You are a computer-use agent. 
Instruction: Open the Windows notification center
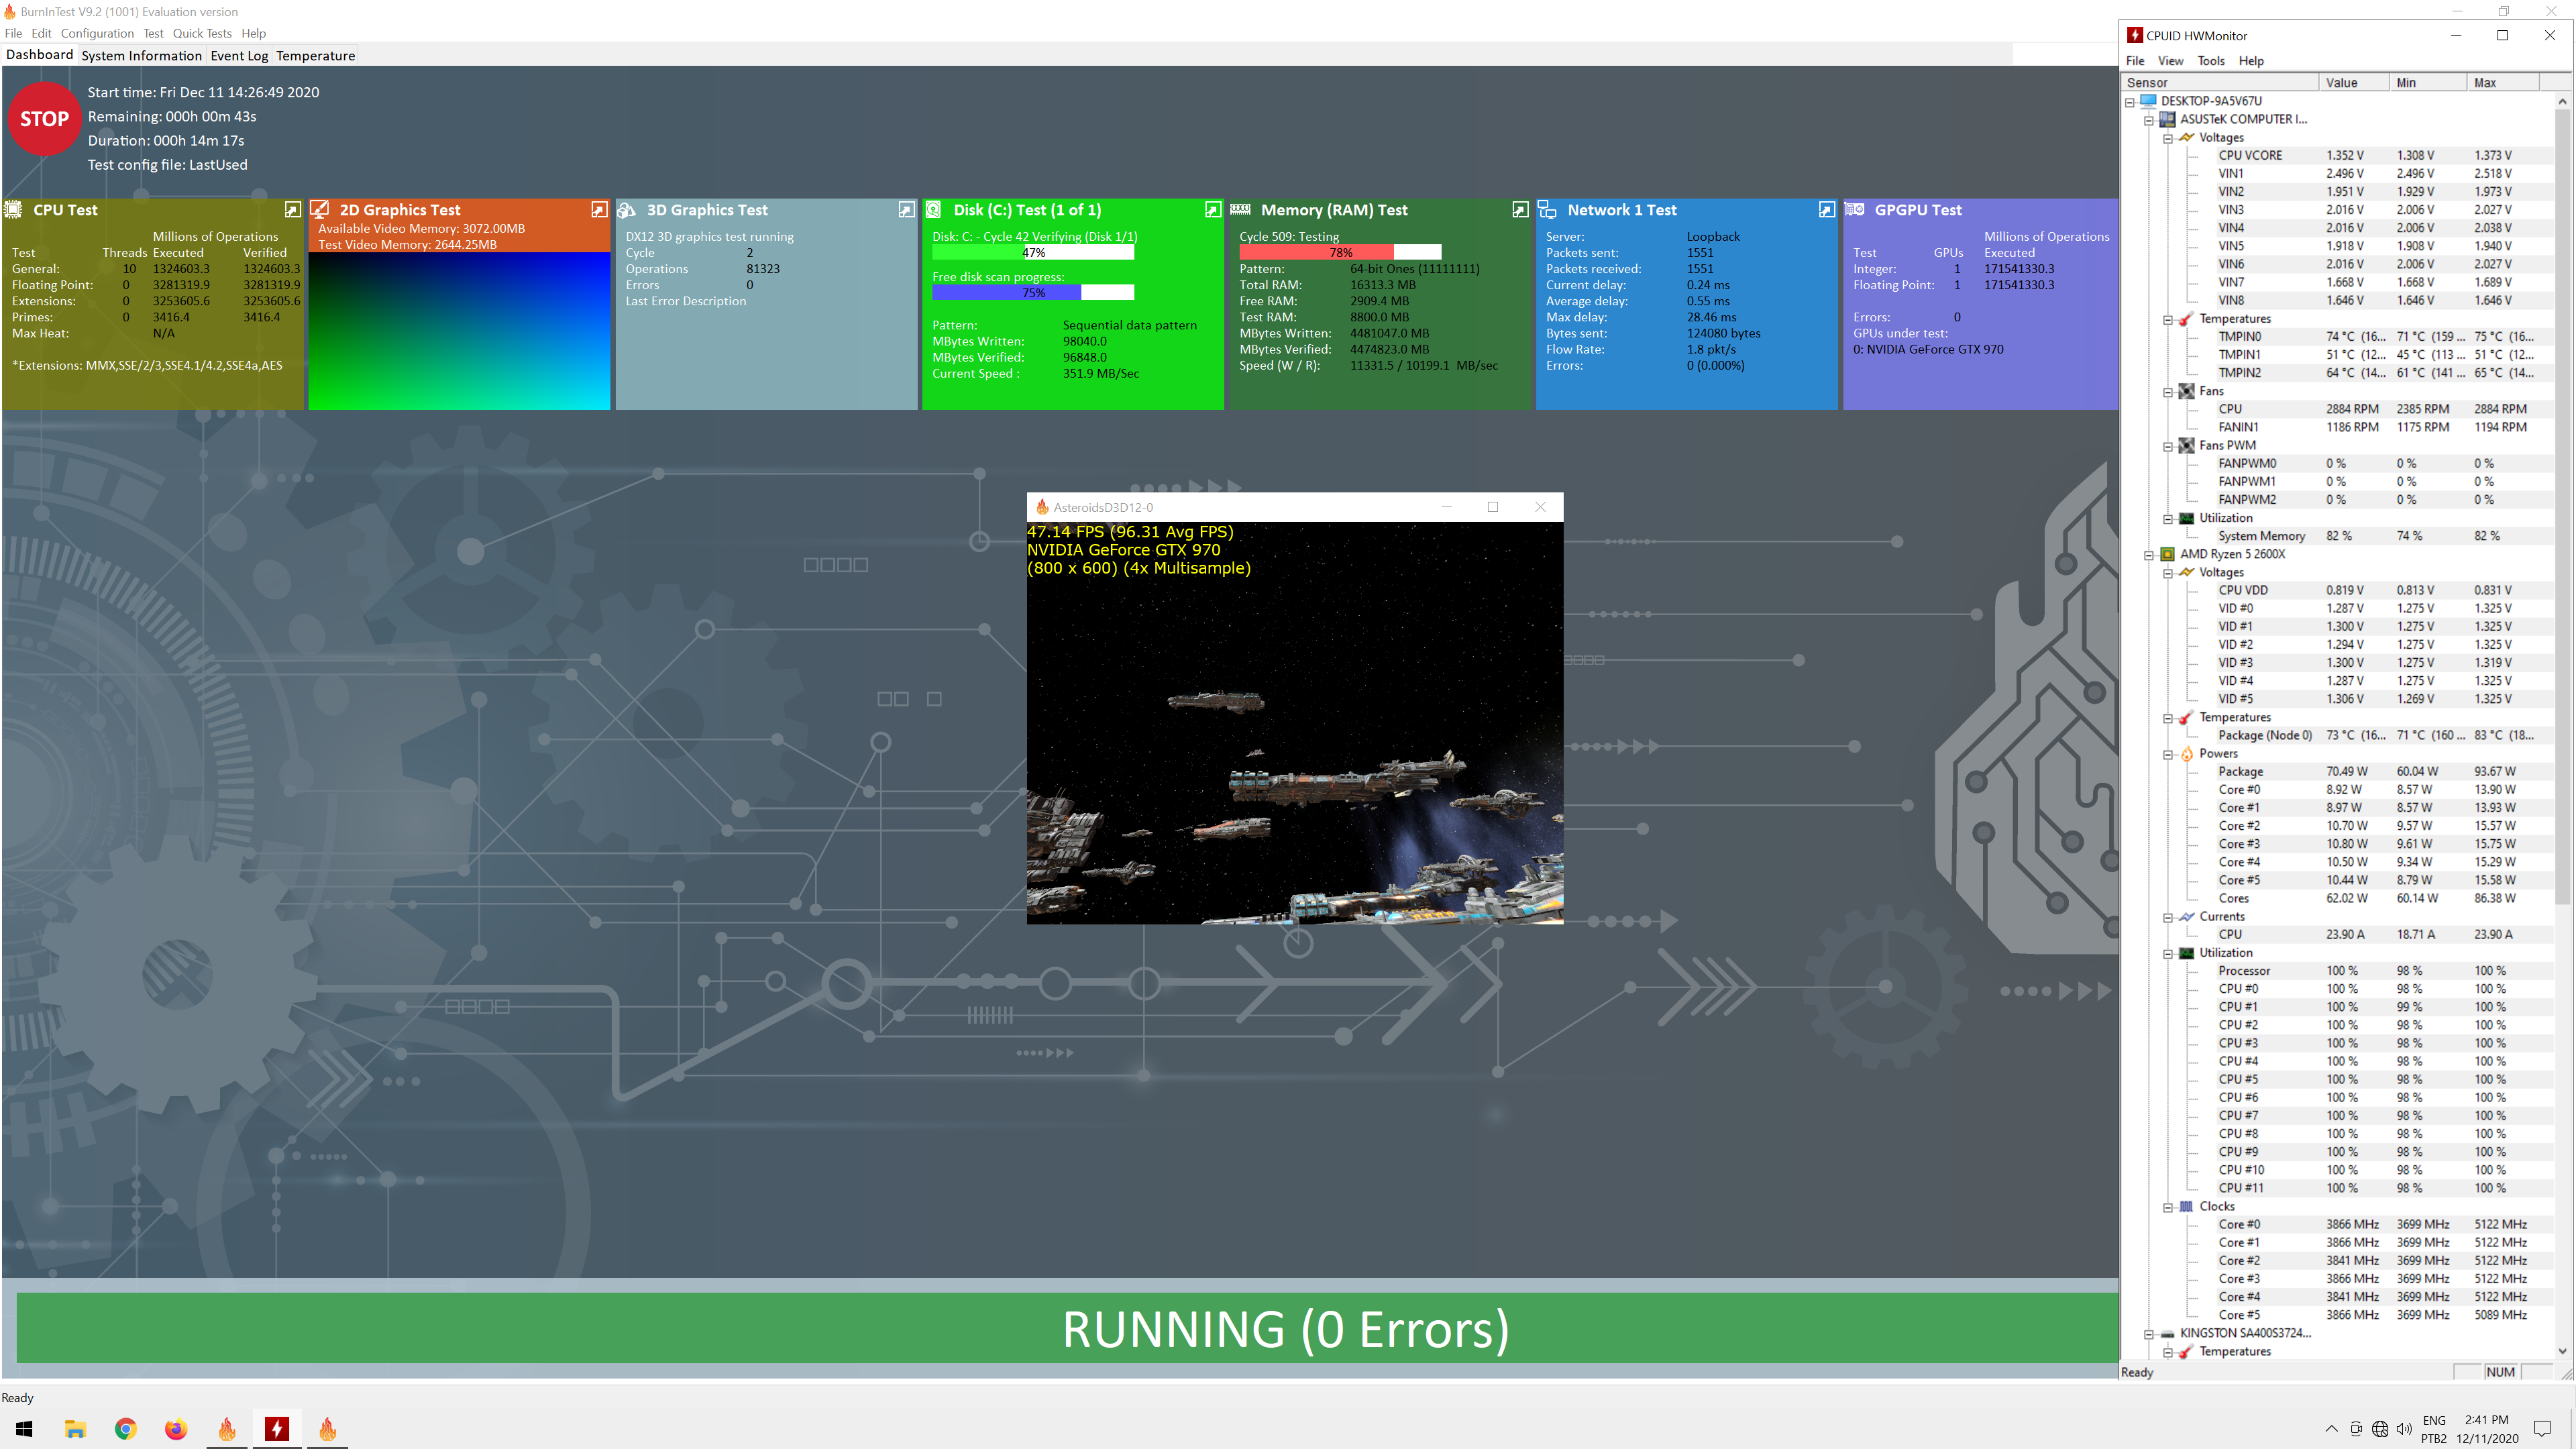[x=2542, y=1429]
